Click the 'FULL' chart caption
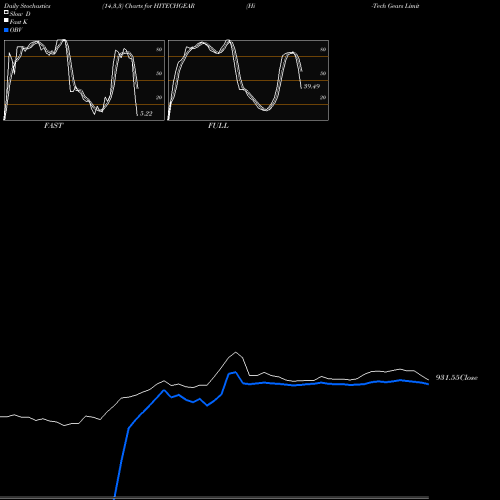The image size is (500, 500). (x=218, y=126)
